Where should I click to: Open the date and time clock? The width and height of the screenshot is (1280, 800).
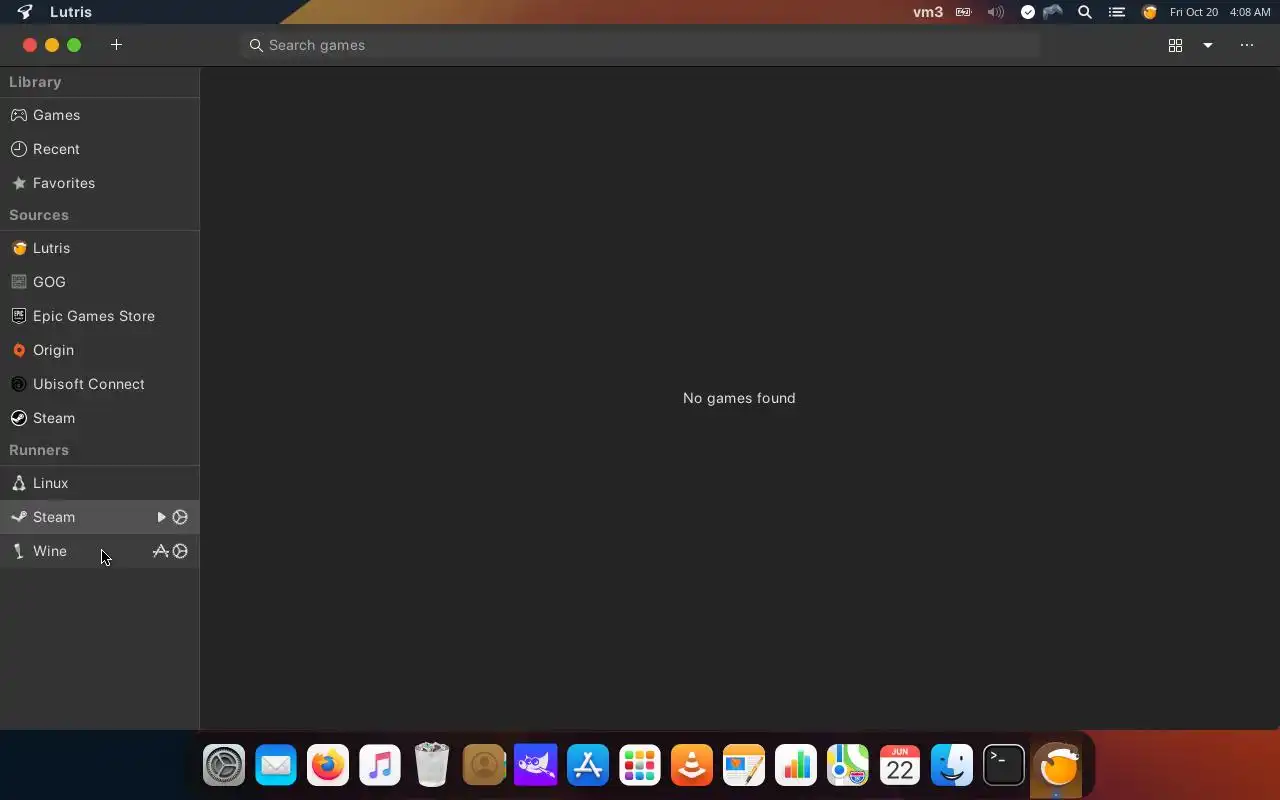pos(1220,12)
